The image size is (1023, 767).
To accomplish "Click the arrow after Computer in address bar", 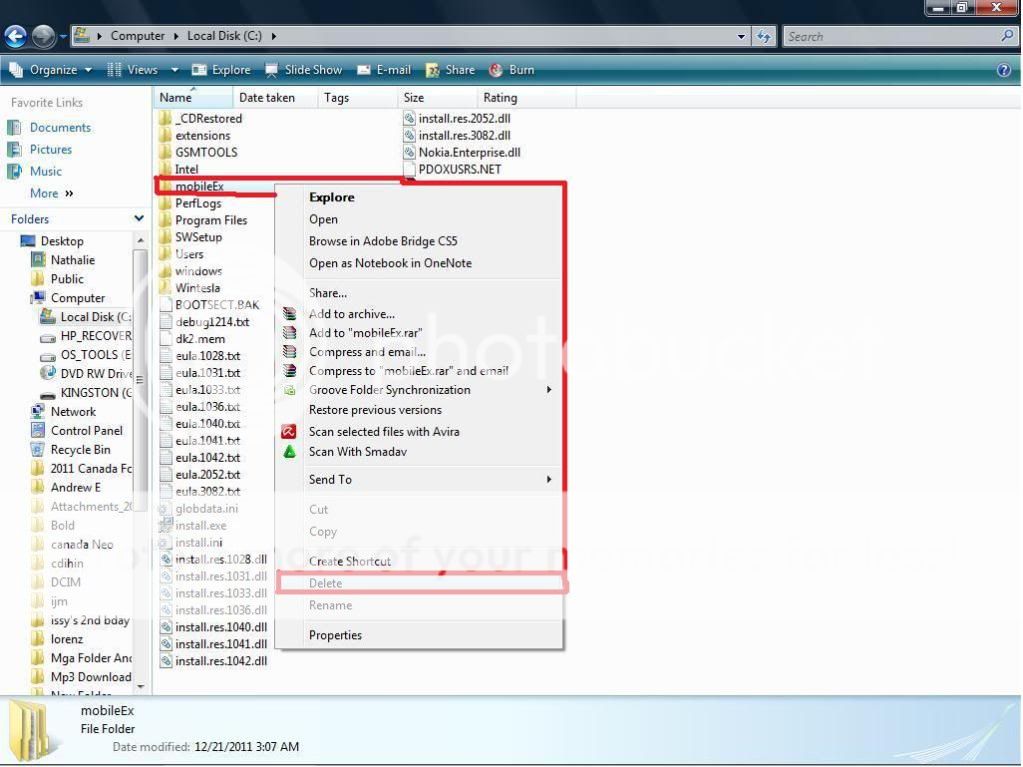I will [x=176, y=36].
